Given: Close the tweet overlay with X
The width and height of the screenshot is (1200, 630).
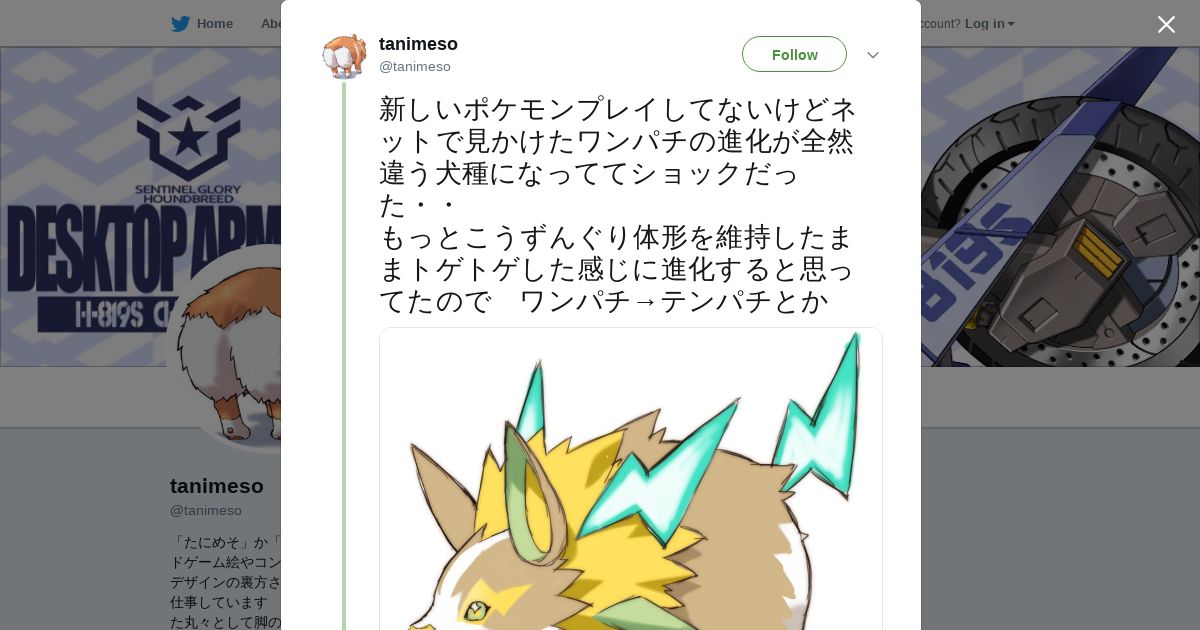Looking at the screenshot, I should pos(1166,24).
